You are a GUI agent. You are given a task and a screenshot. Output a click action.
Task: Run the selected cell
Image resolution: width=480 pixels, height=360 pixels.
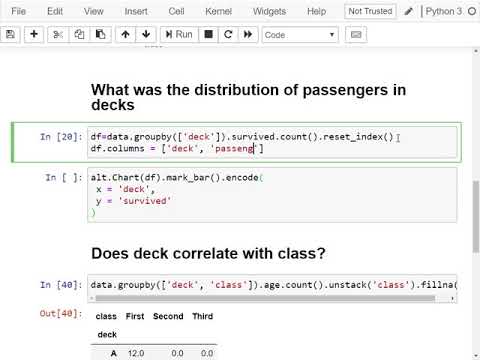179,34
